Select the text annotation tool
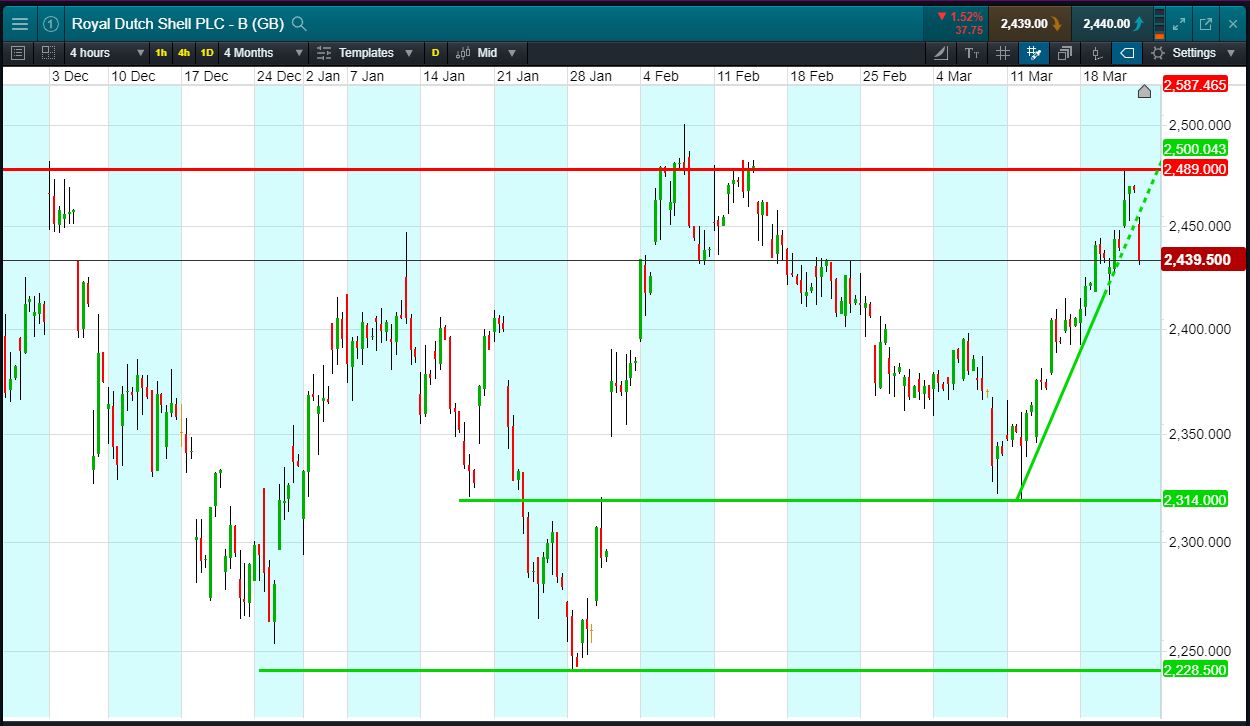Viewport: 1250px width, 726px height. [x=973, y=52]
